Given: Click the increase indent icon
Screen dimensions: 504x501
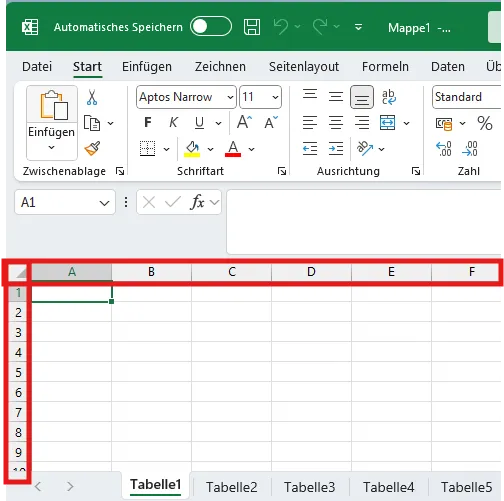Looking at the screenshot, I should click(336, 148).
